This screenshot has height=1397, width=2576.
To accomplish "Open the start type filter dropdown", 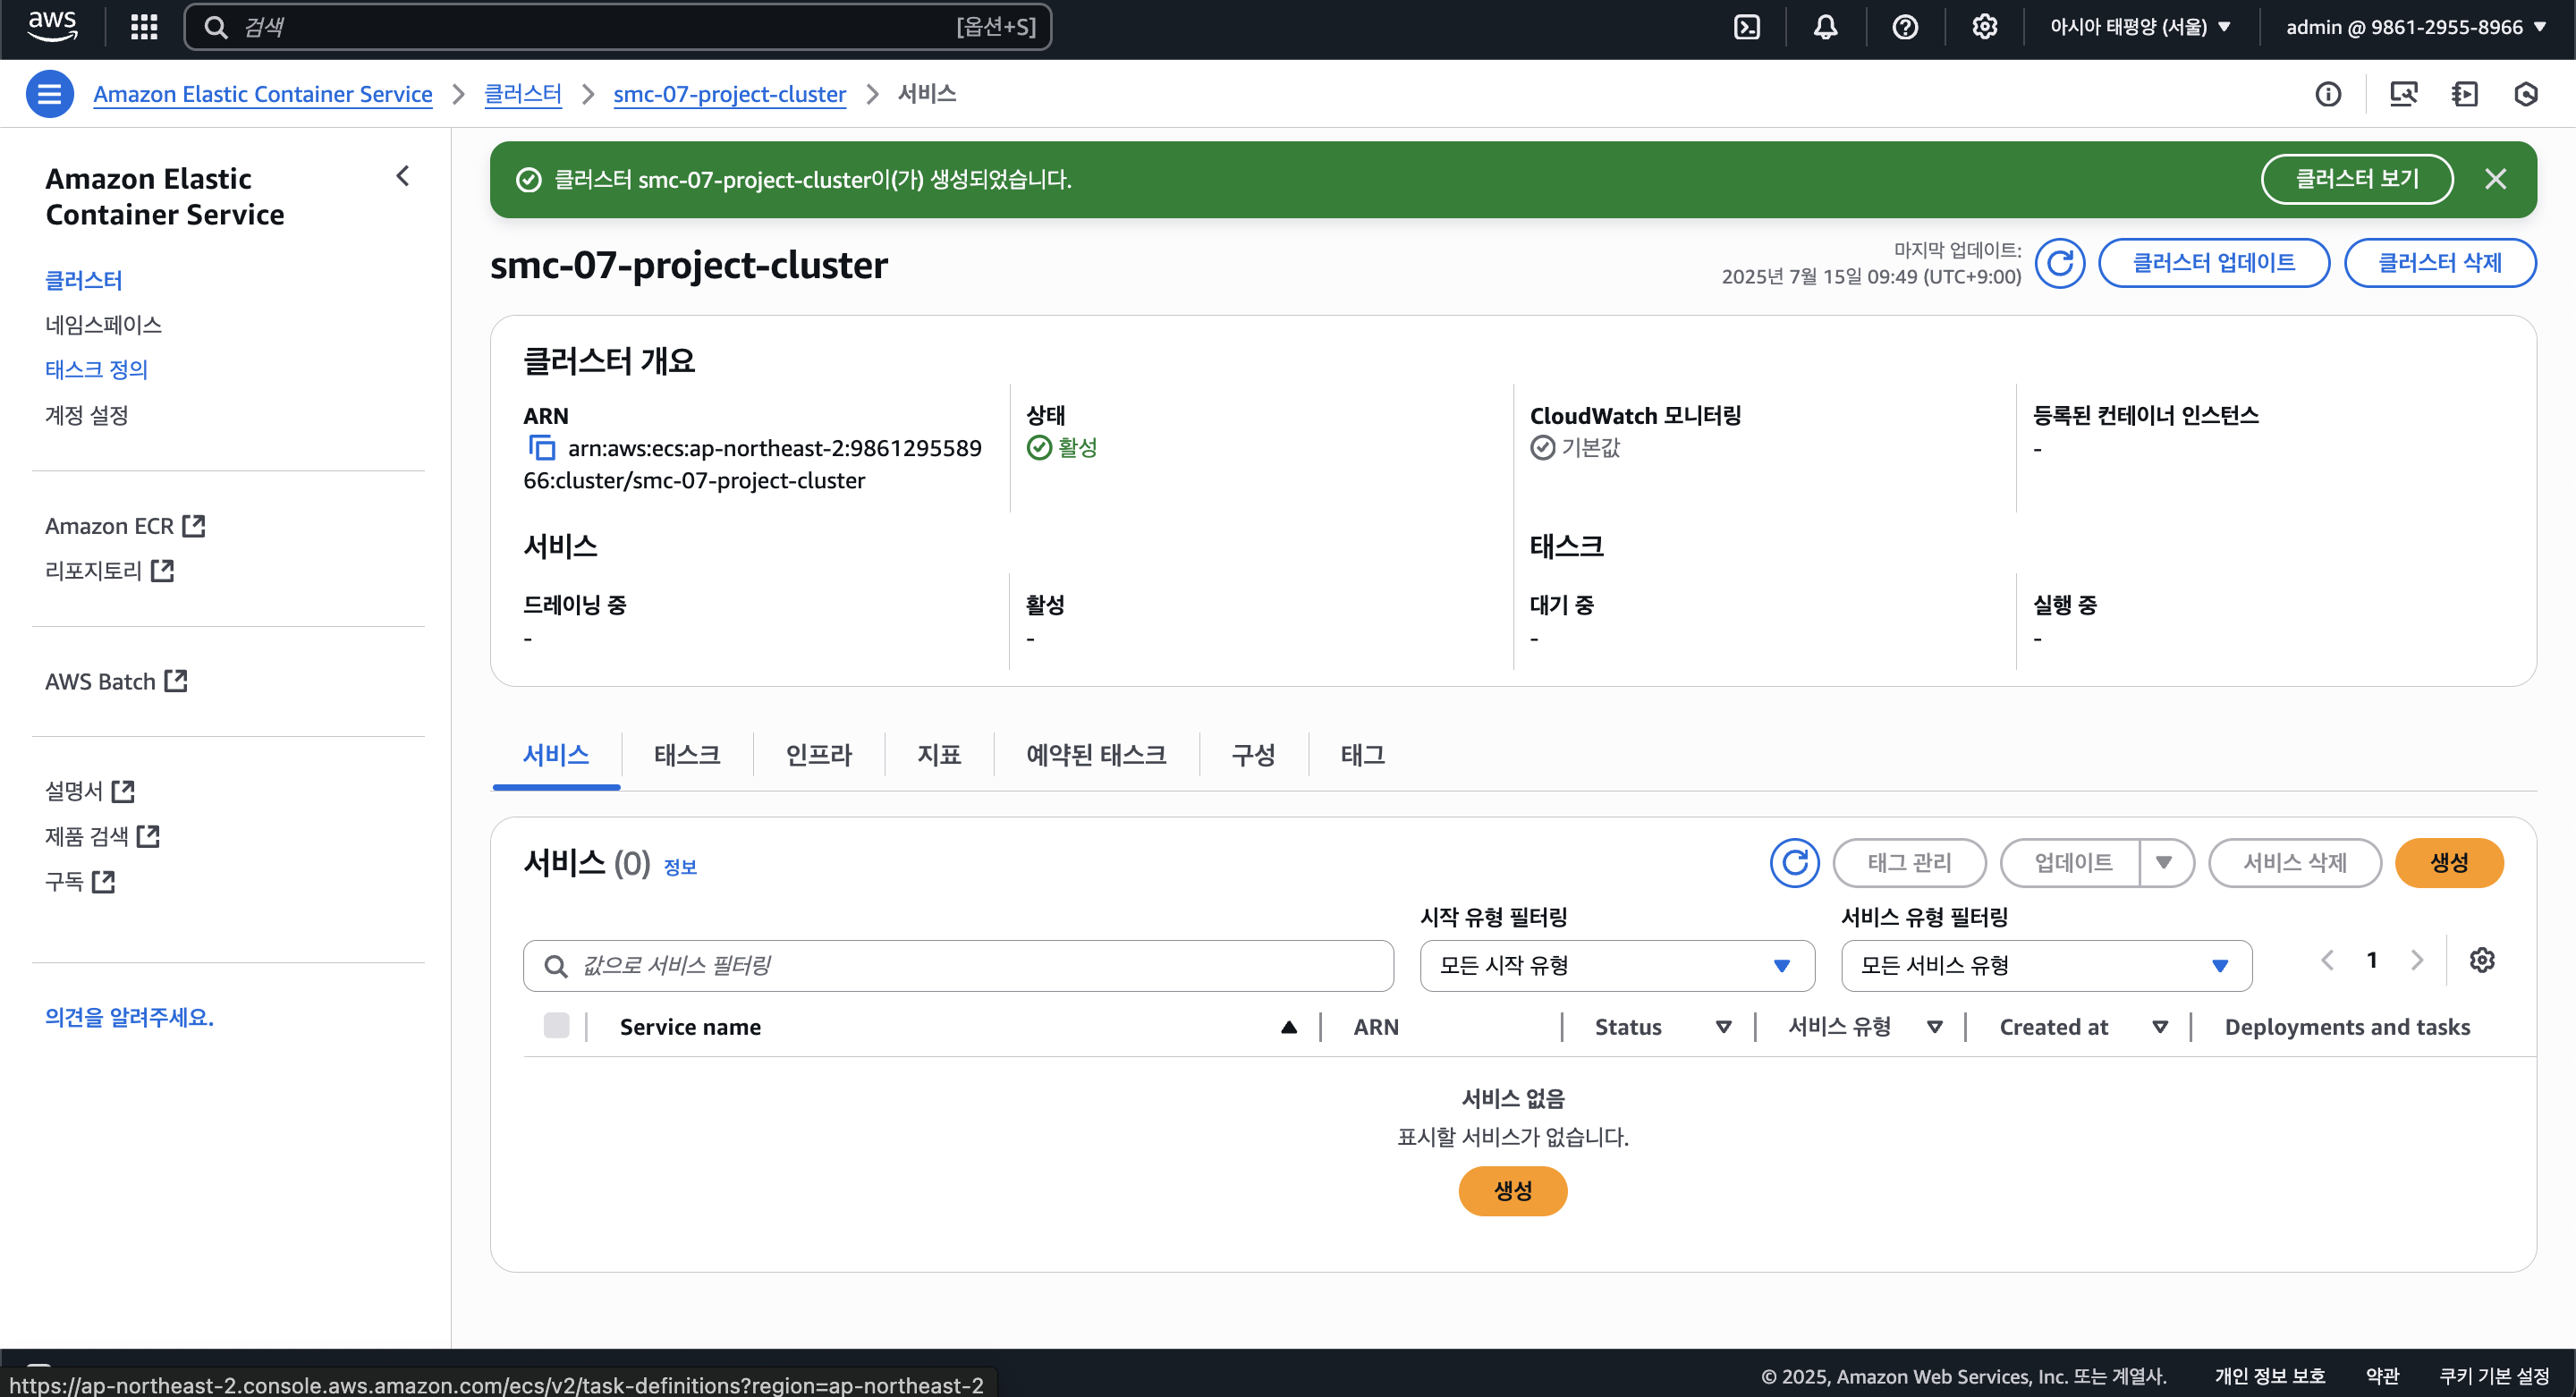I will (x=1616, y=965).
